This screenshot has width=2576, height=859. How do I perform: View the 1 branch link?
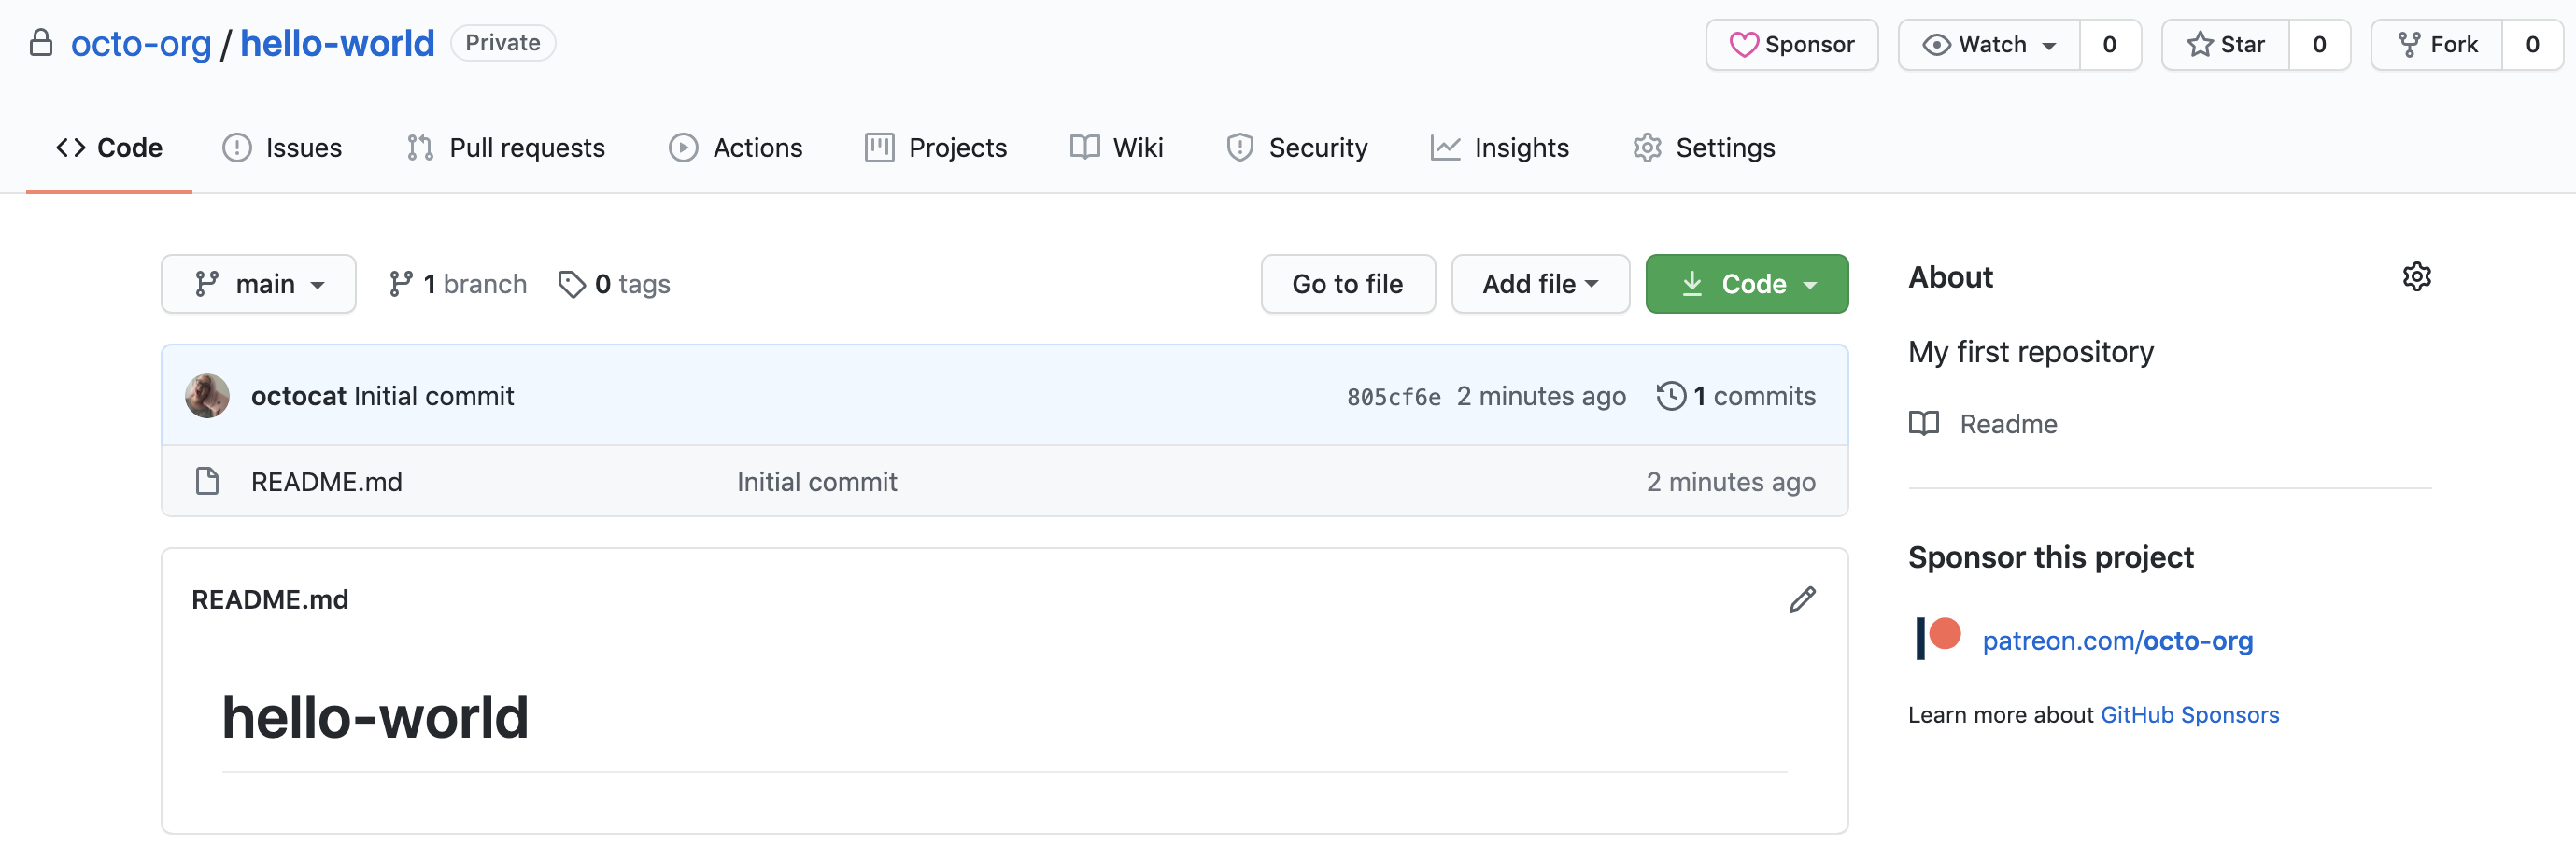pos(458,284)
